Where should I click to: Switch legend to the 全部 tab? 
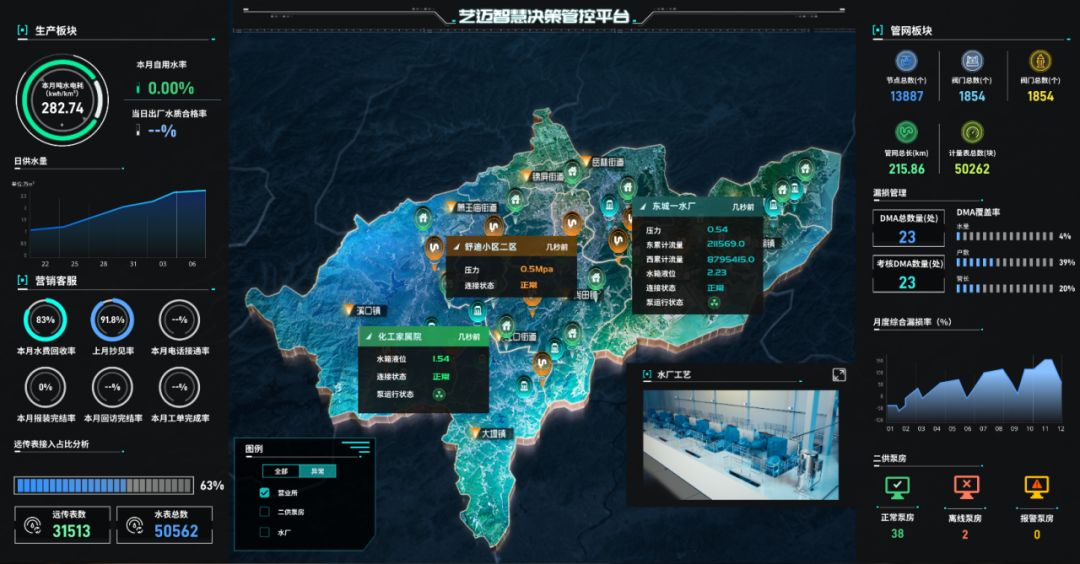click(x=281, y=471)
